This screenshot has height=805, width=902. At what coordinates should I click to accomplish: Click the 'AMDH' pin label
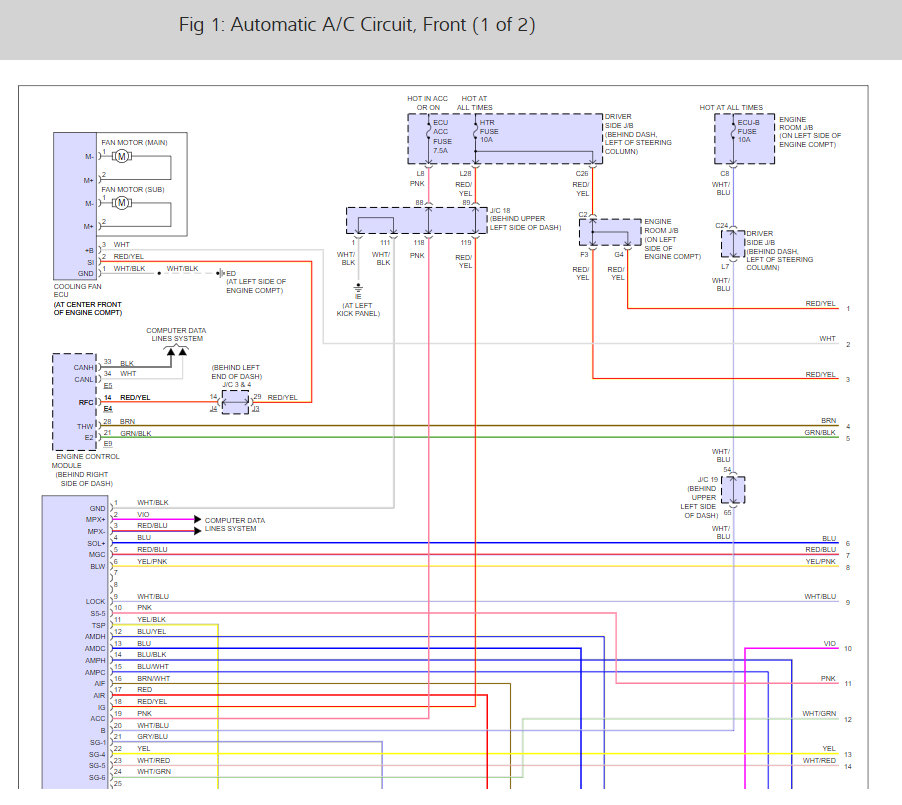pyautogui.click(x=95, y=636)
